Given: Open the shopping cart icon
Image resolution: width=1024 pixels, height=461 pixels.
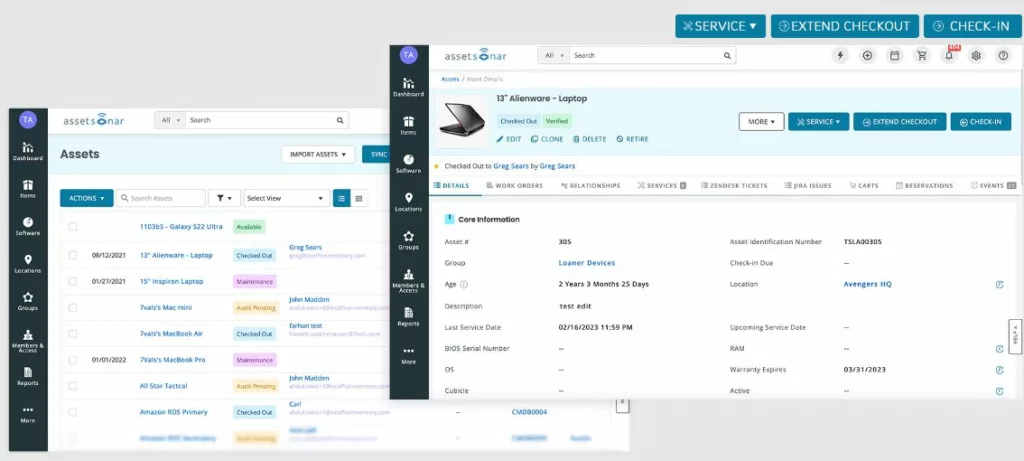Looking at the screenshot, I should tap(921, 56).
